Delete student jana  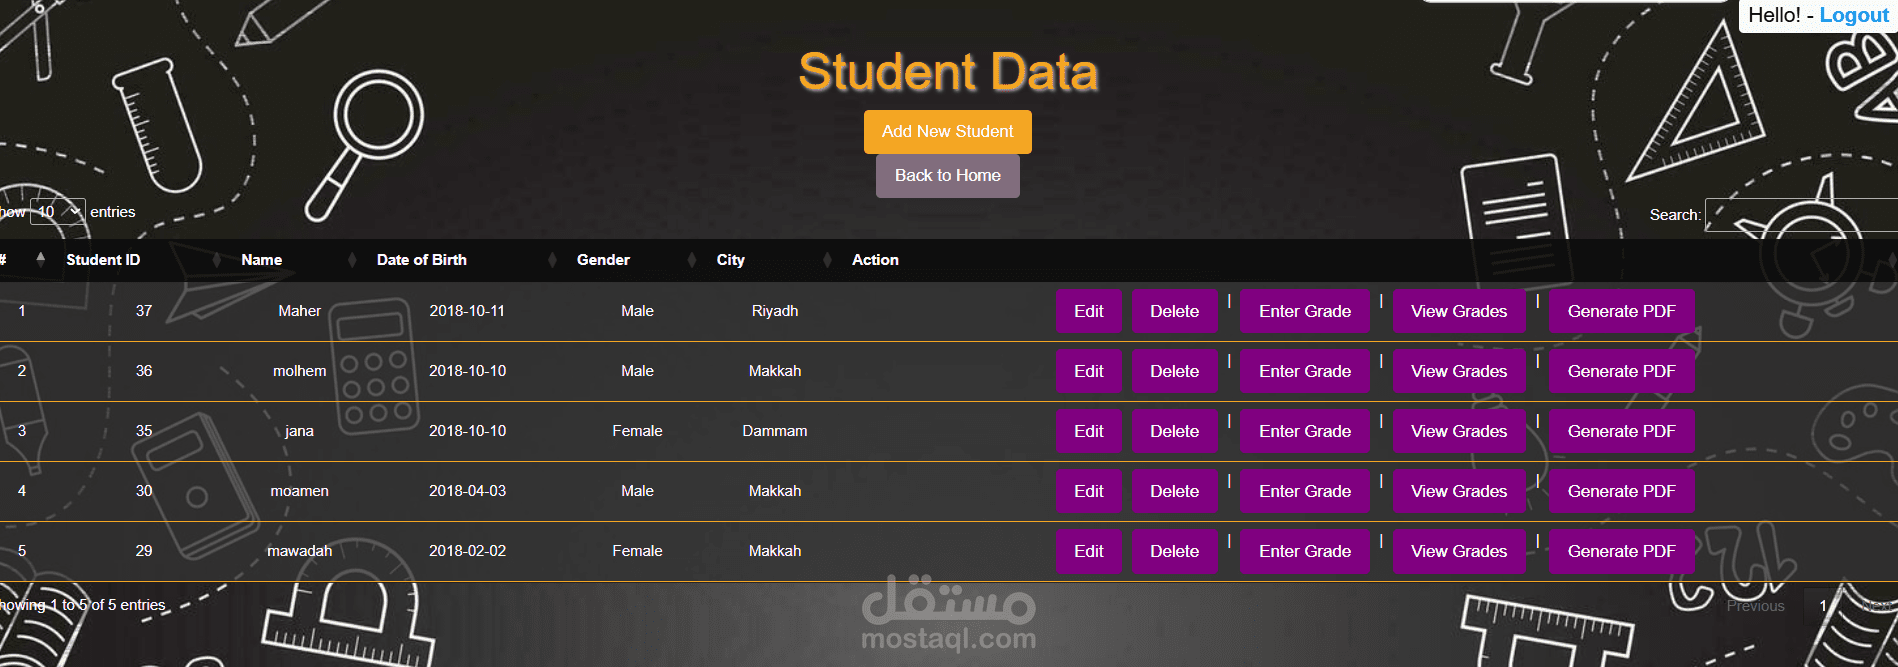[x=1174, y=432]
